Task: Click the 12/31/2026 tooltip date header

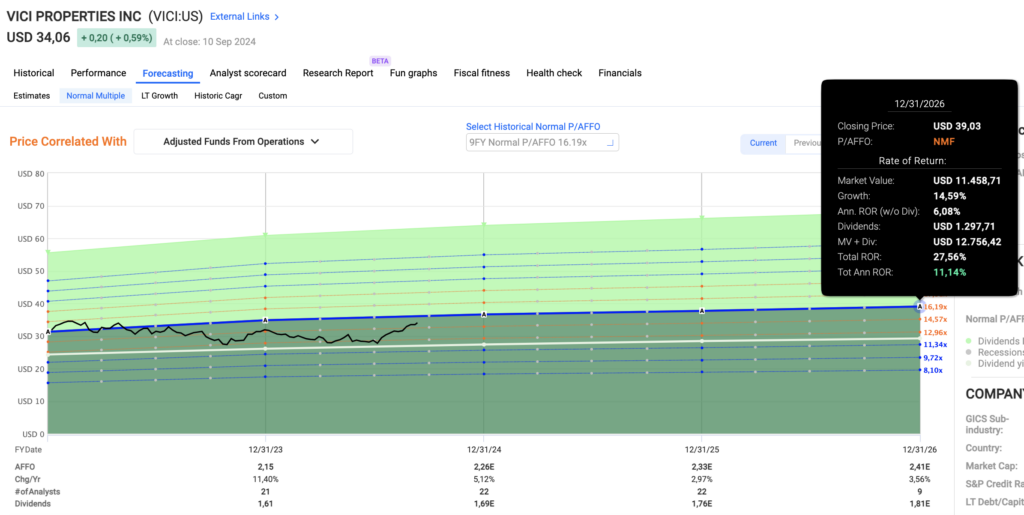Action: click(920, 104)
